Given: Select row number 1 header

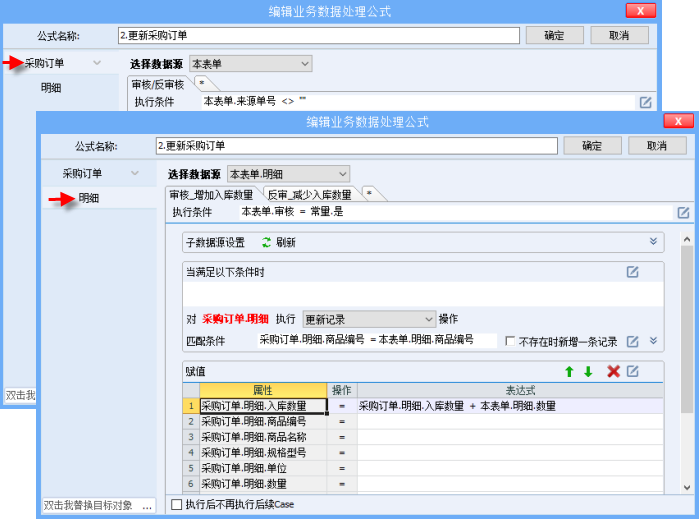Looking at the screenshot, I should click(191, 406).
